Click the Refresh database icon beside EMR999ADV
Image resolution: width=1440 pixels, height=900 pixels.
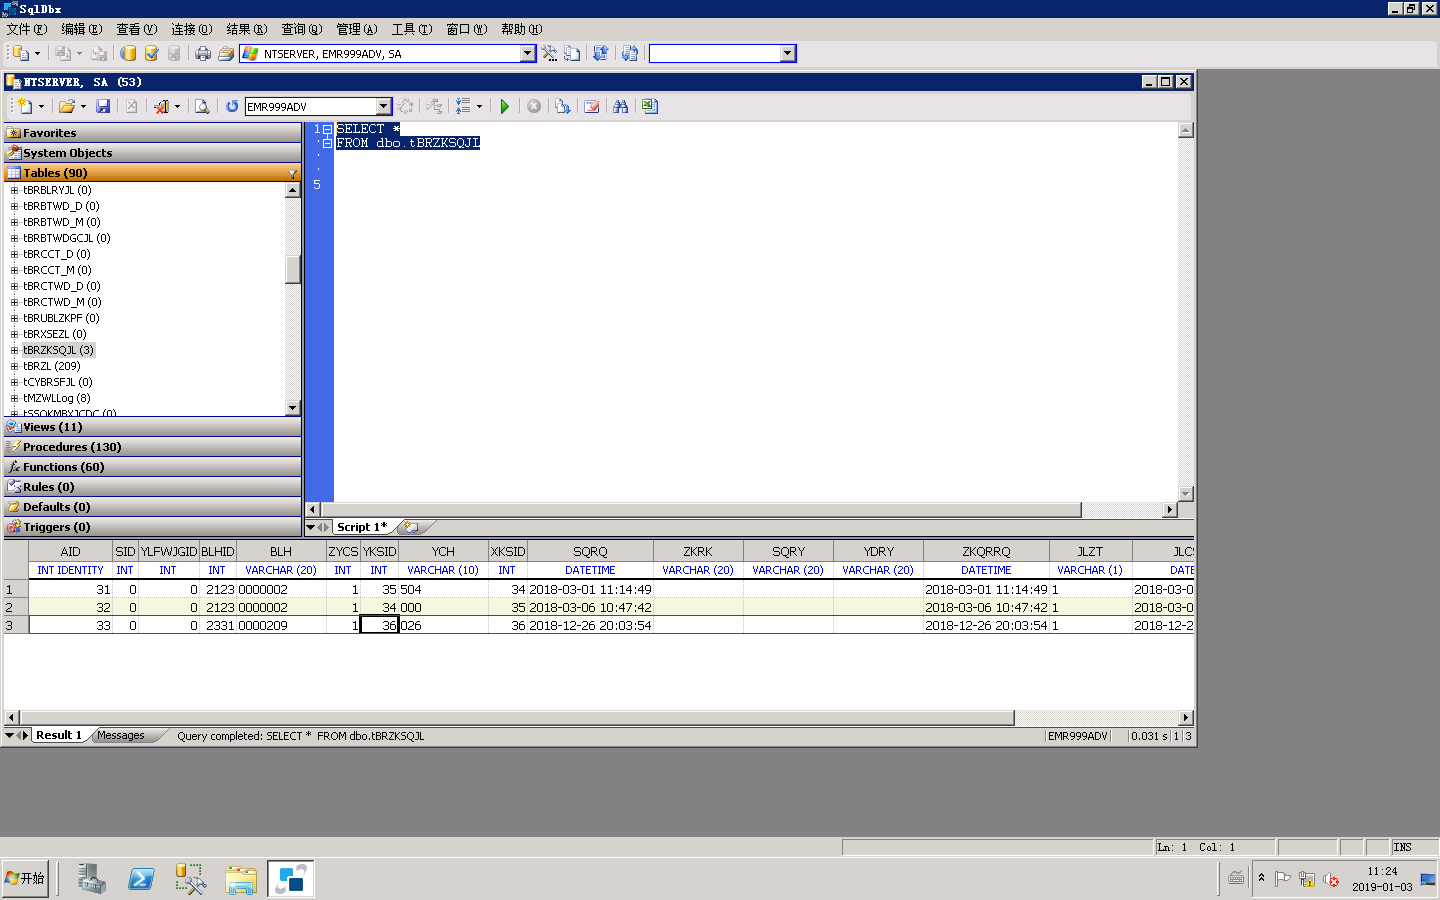232,106
